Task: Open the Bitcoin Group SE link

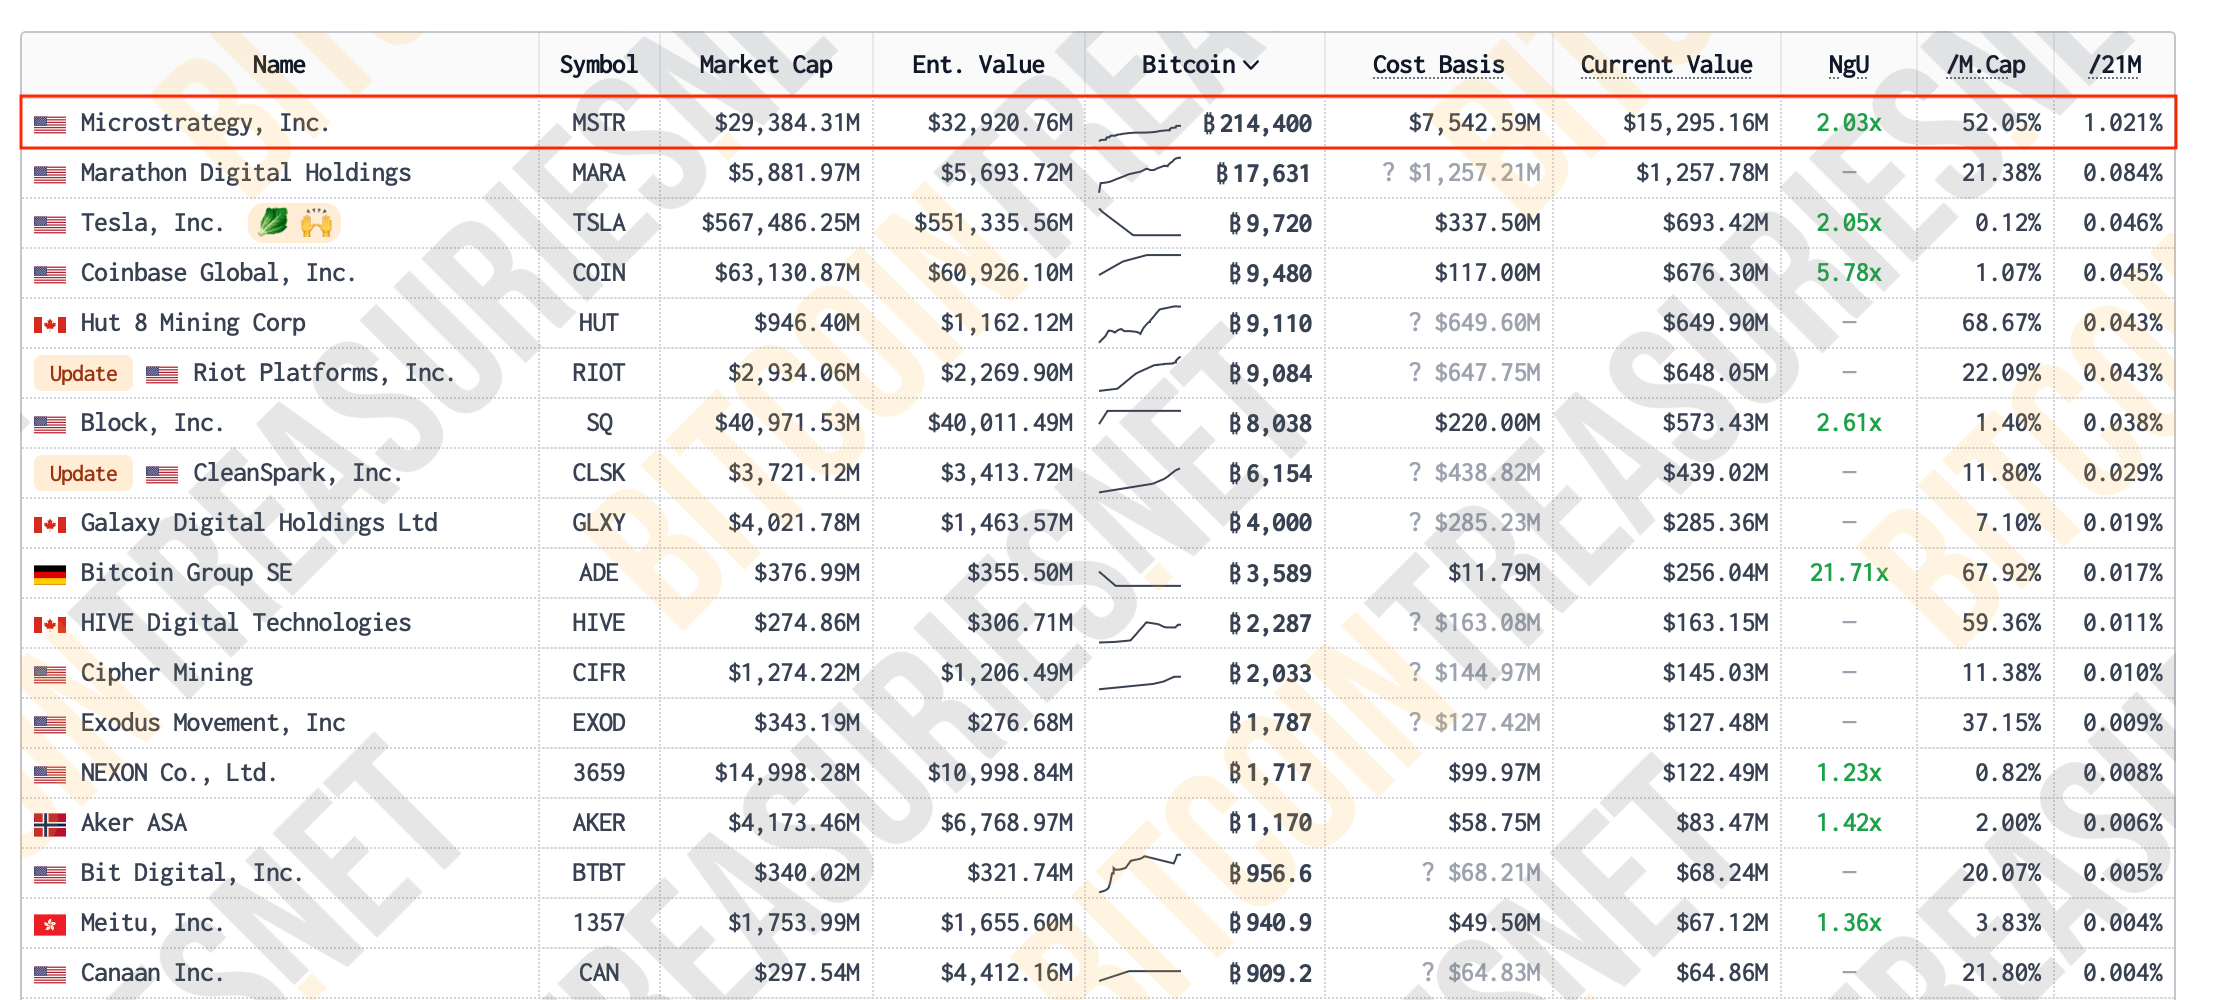Action: click(186, 573)
